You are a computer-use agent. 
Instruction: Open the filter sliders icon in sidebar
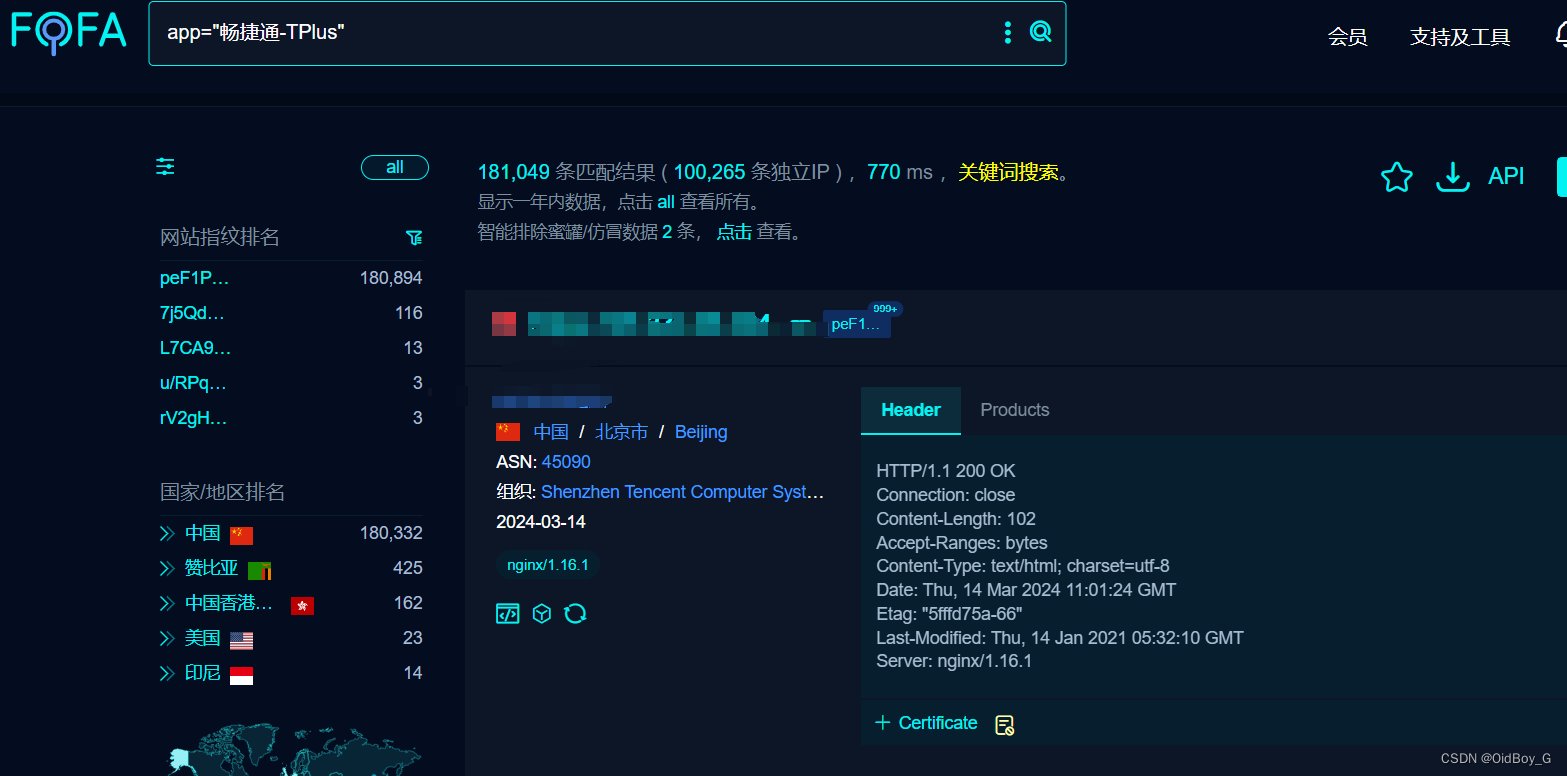(165, 167)
